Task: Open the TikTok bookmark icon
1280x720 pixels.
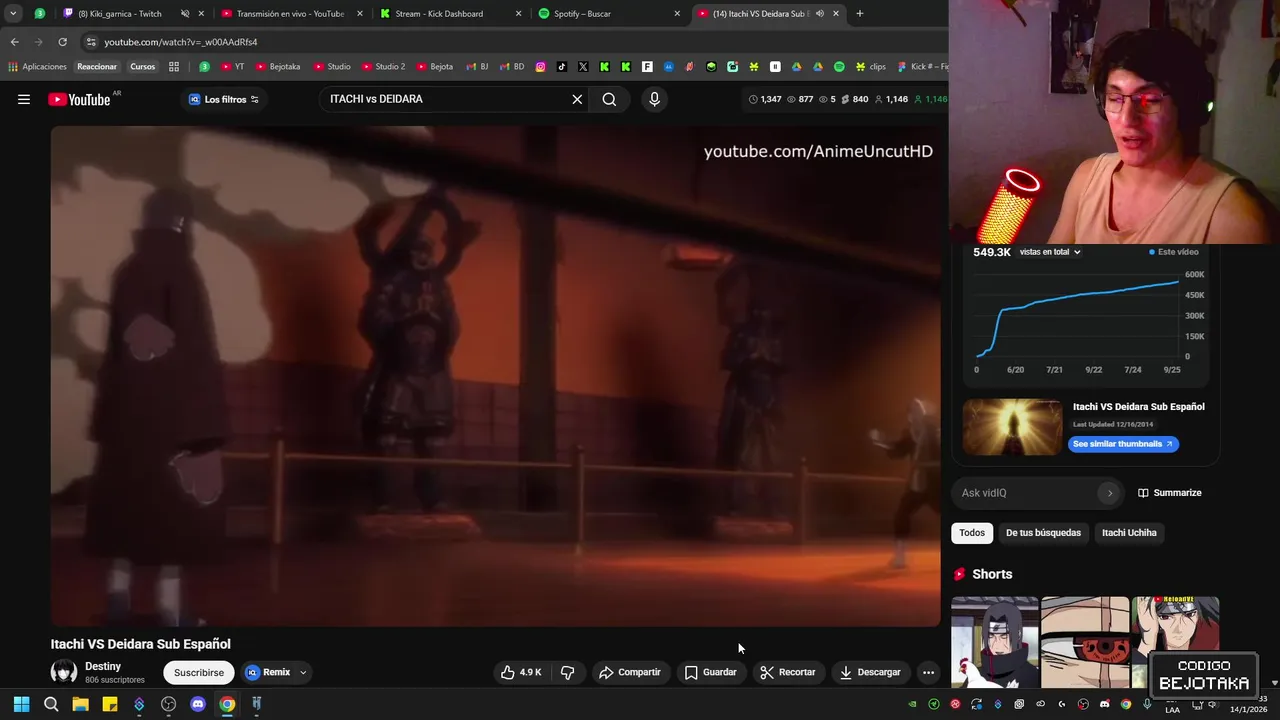Action: click(561, 67)
